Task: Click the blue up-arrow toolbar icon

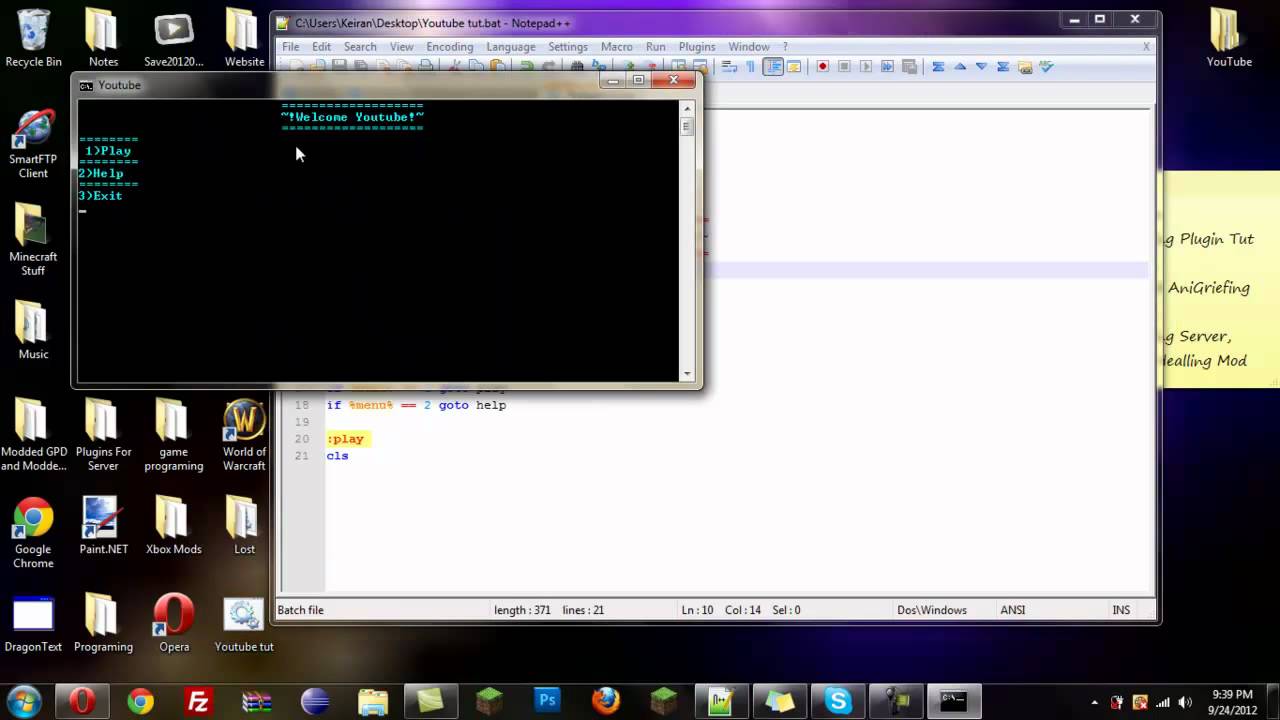Action: pyautogui.click(x=960, y=67)
